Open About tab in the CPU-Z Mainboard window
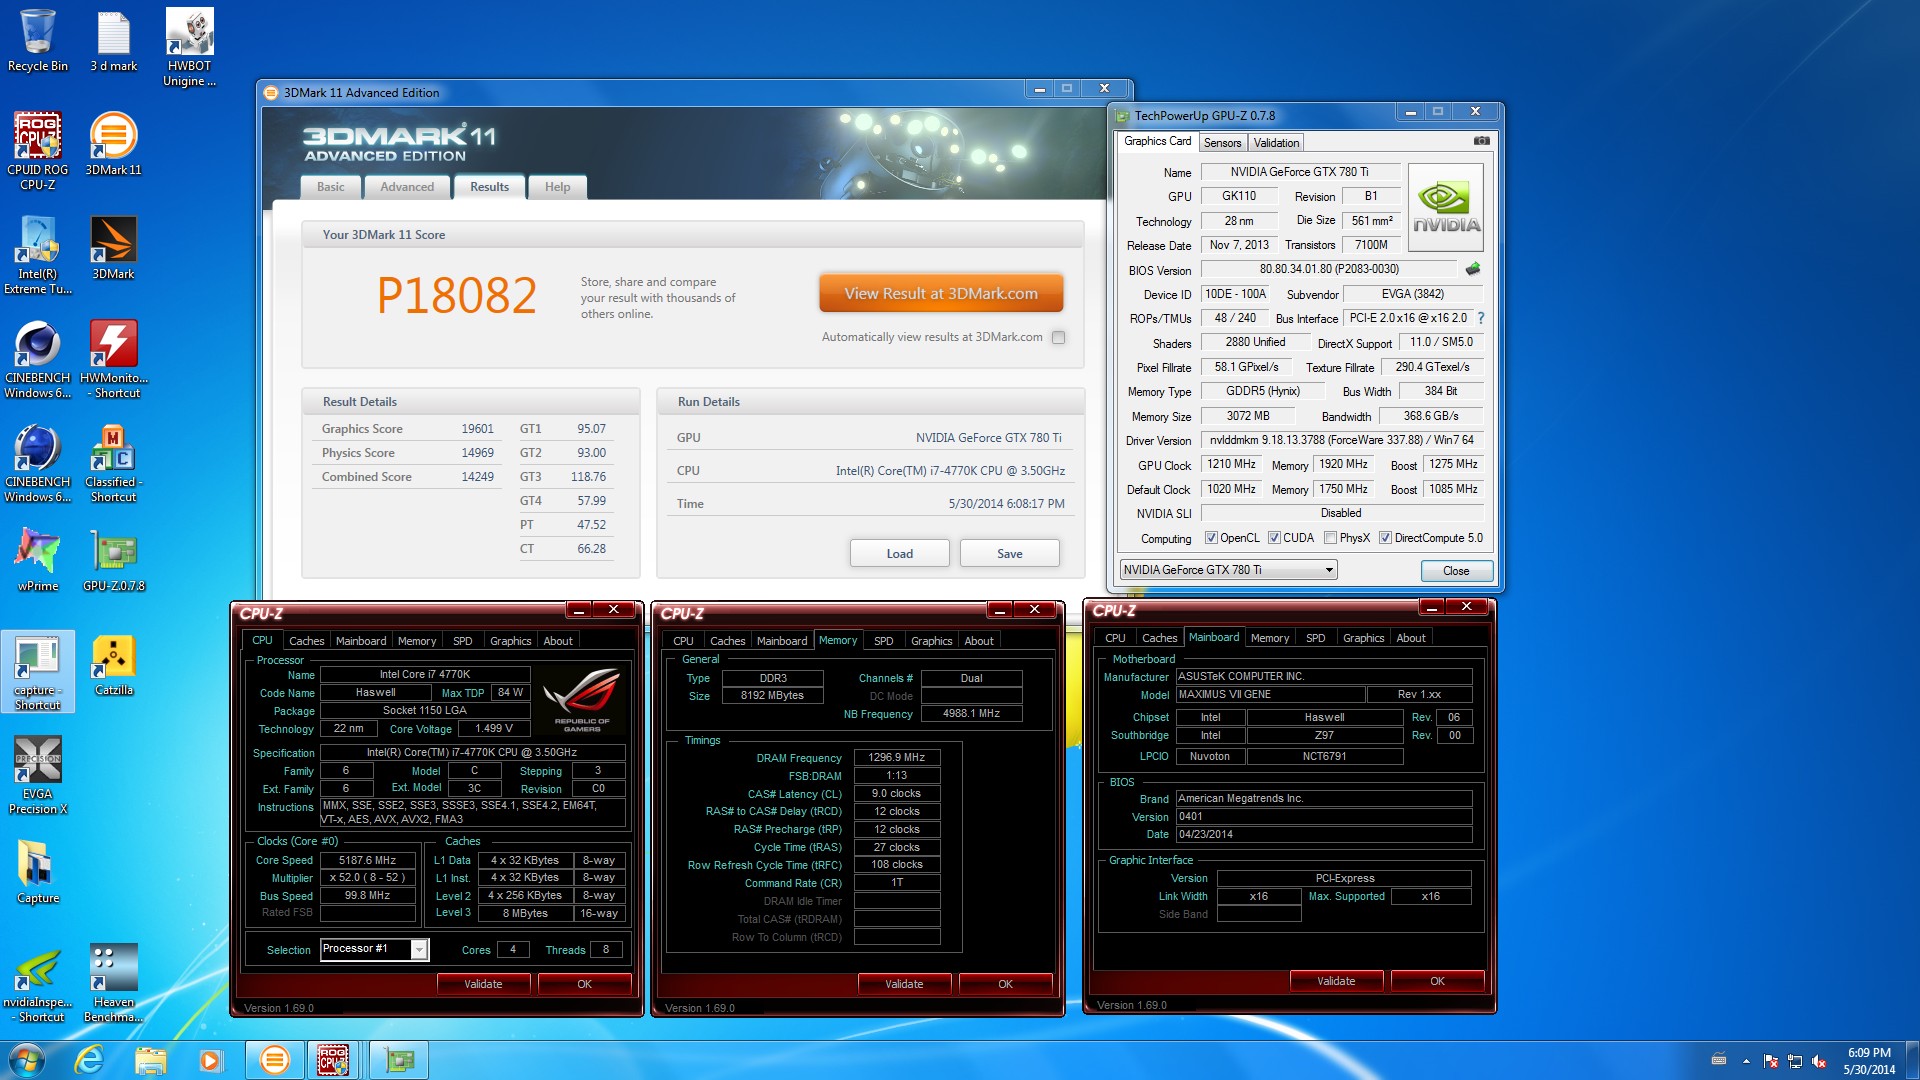This screenshot has height=1080, width=1920. click(1411, 638)
